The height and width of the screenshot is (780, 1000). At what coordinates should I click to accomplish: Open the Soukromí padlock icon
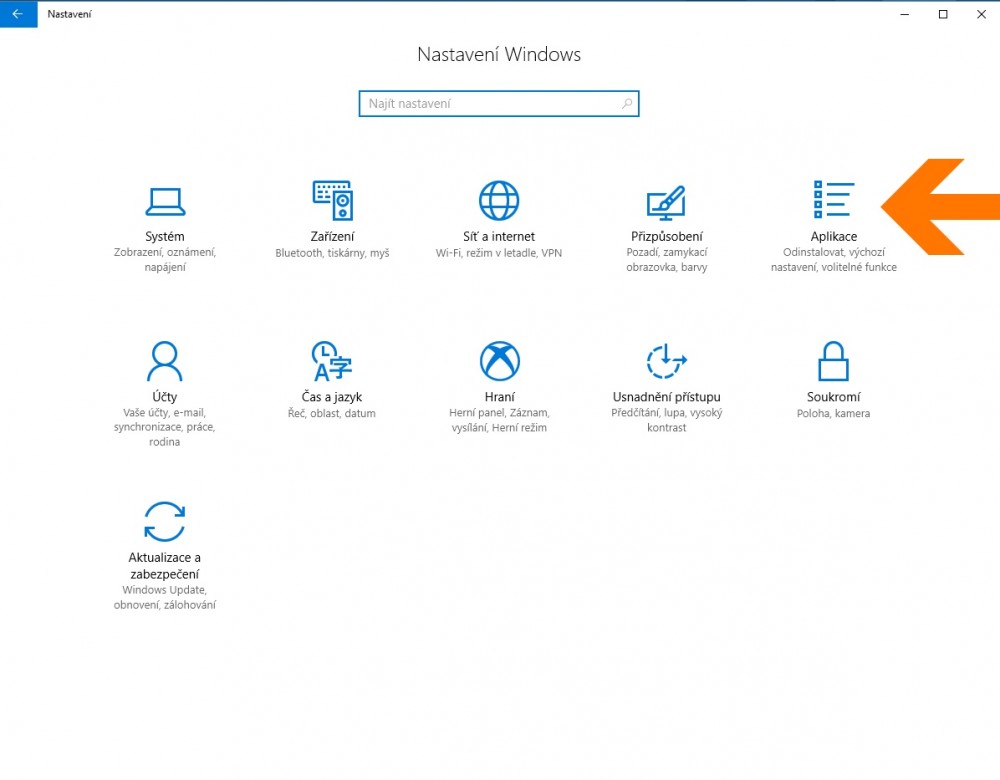[x=833, y=360]
